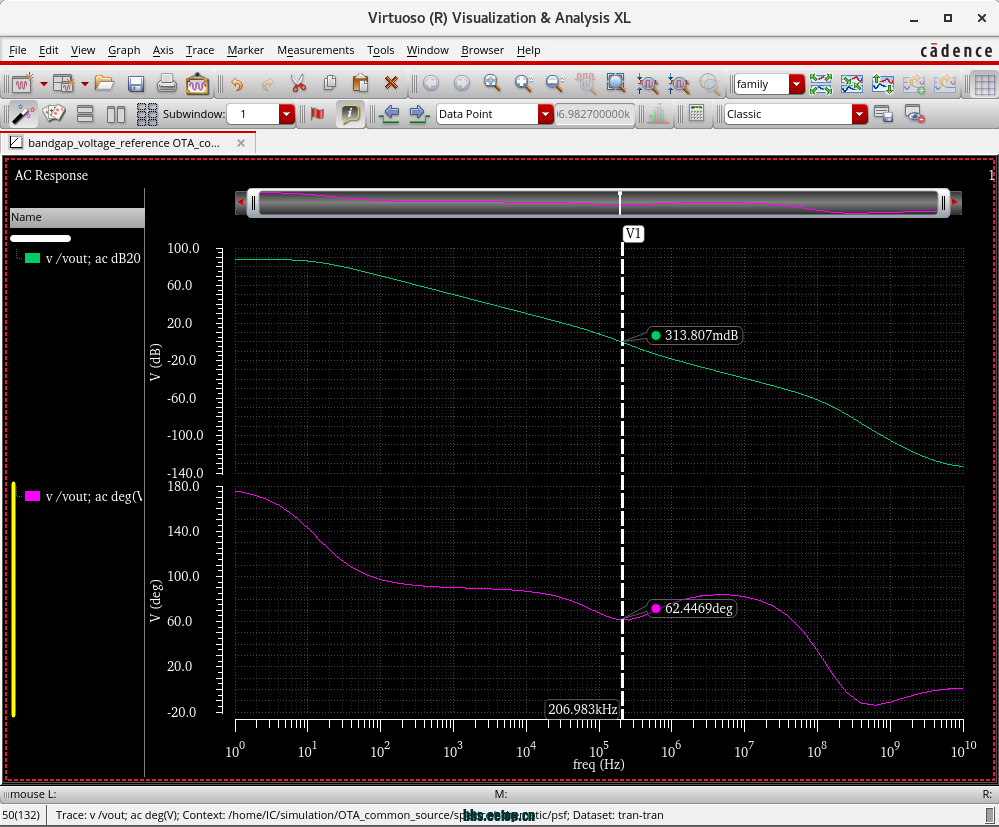
Task: Delete the selected object with red X
Action: [391, 84]
